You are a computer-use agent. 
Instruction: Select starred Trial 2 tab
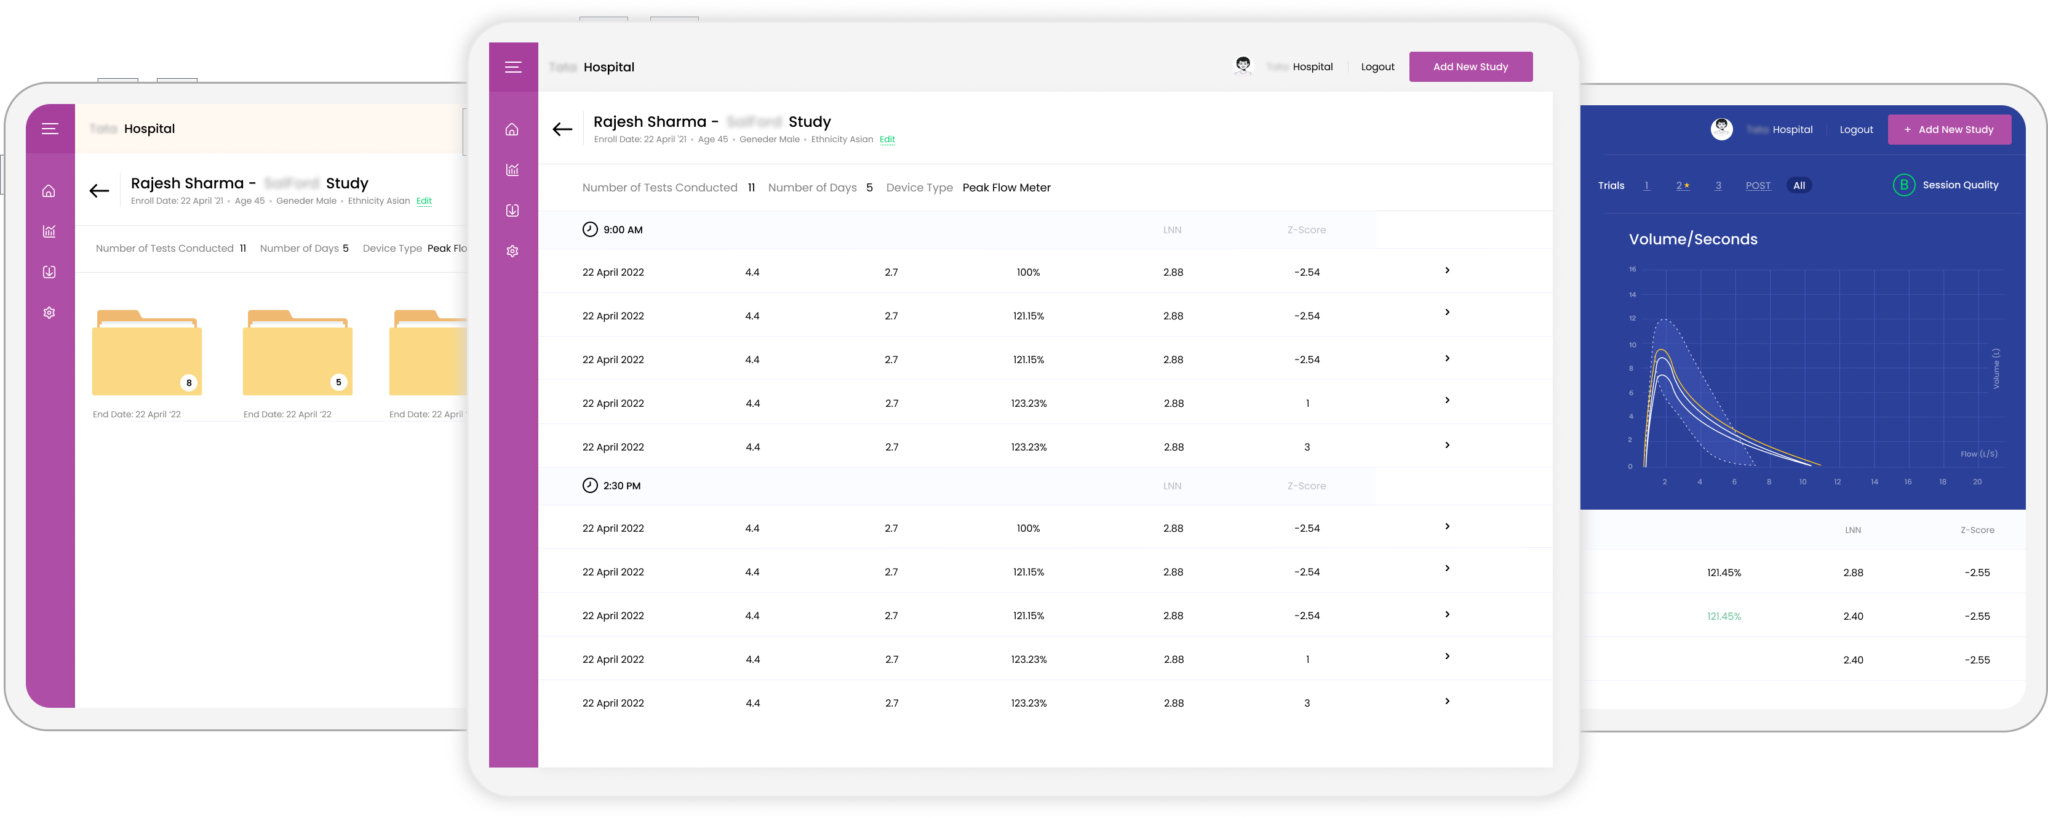[x=1683, y=185]
